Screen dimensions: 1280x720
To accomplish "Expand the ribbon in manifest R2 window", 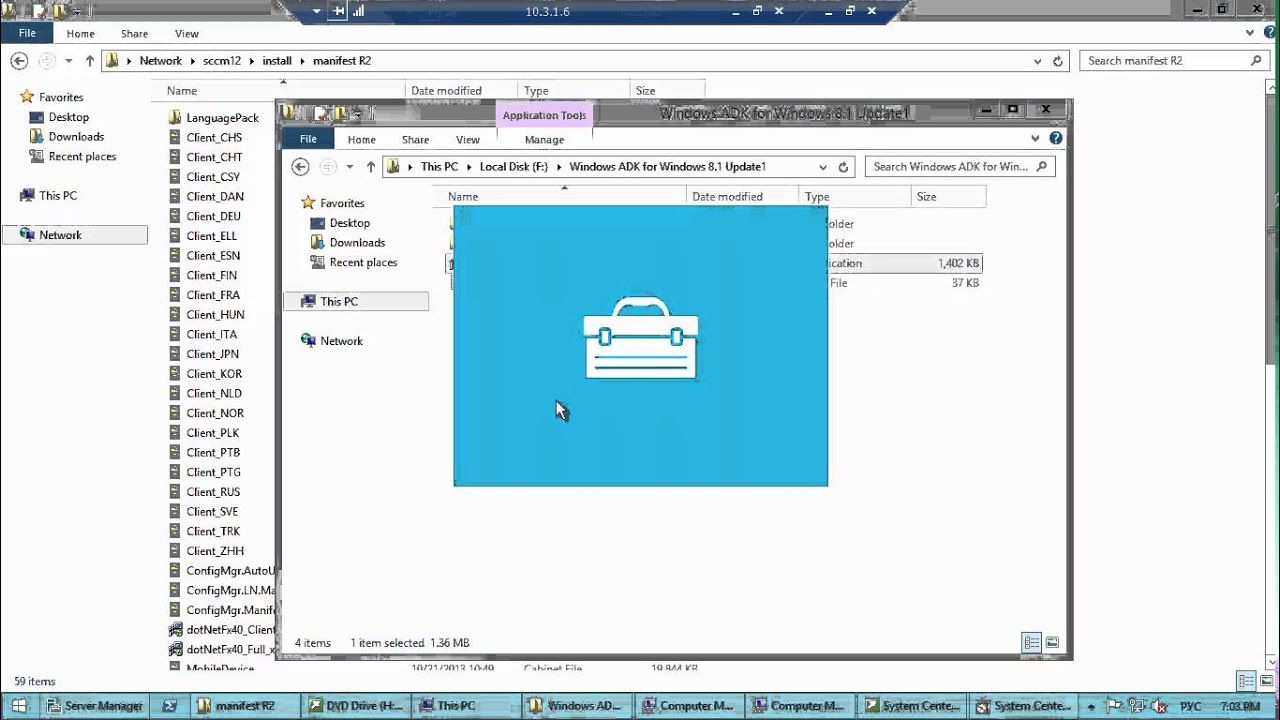I will click(x=1249, y=33).
